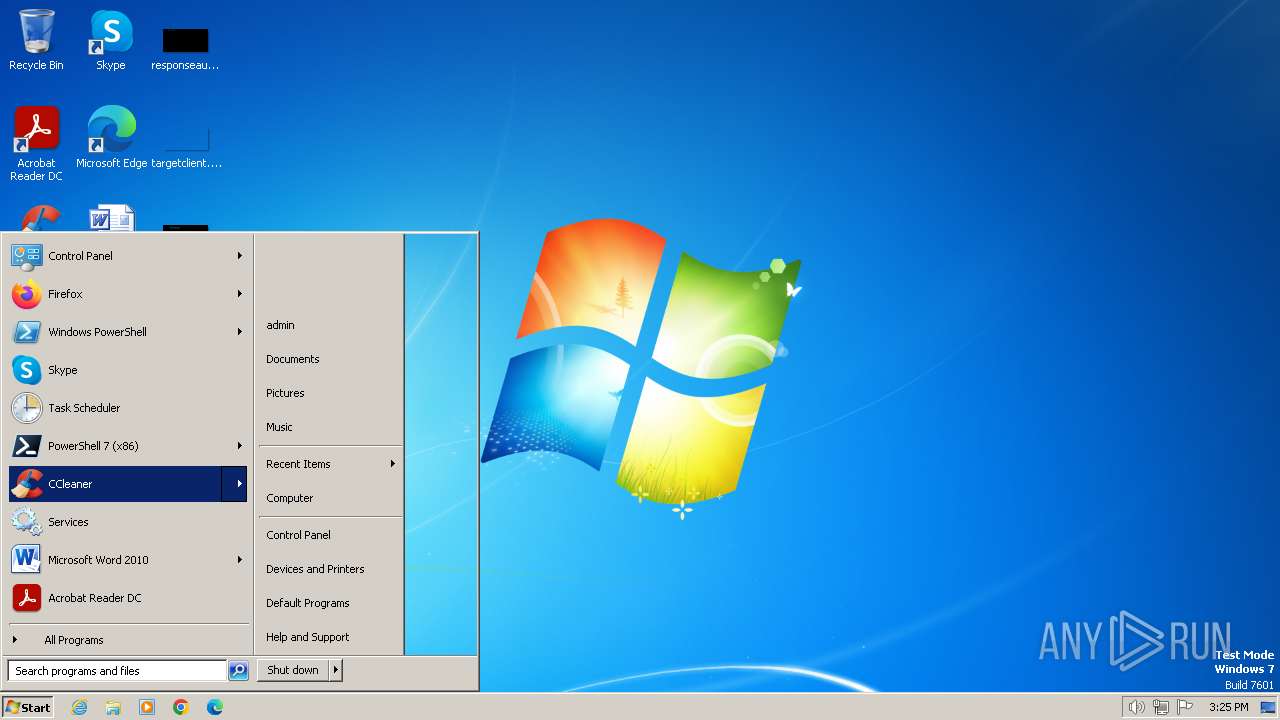This screenshot has width=1280, height=720.
Task: Open the Acrobat Reader DC desktop shortcut
Action: click(36, 143)
